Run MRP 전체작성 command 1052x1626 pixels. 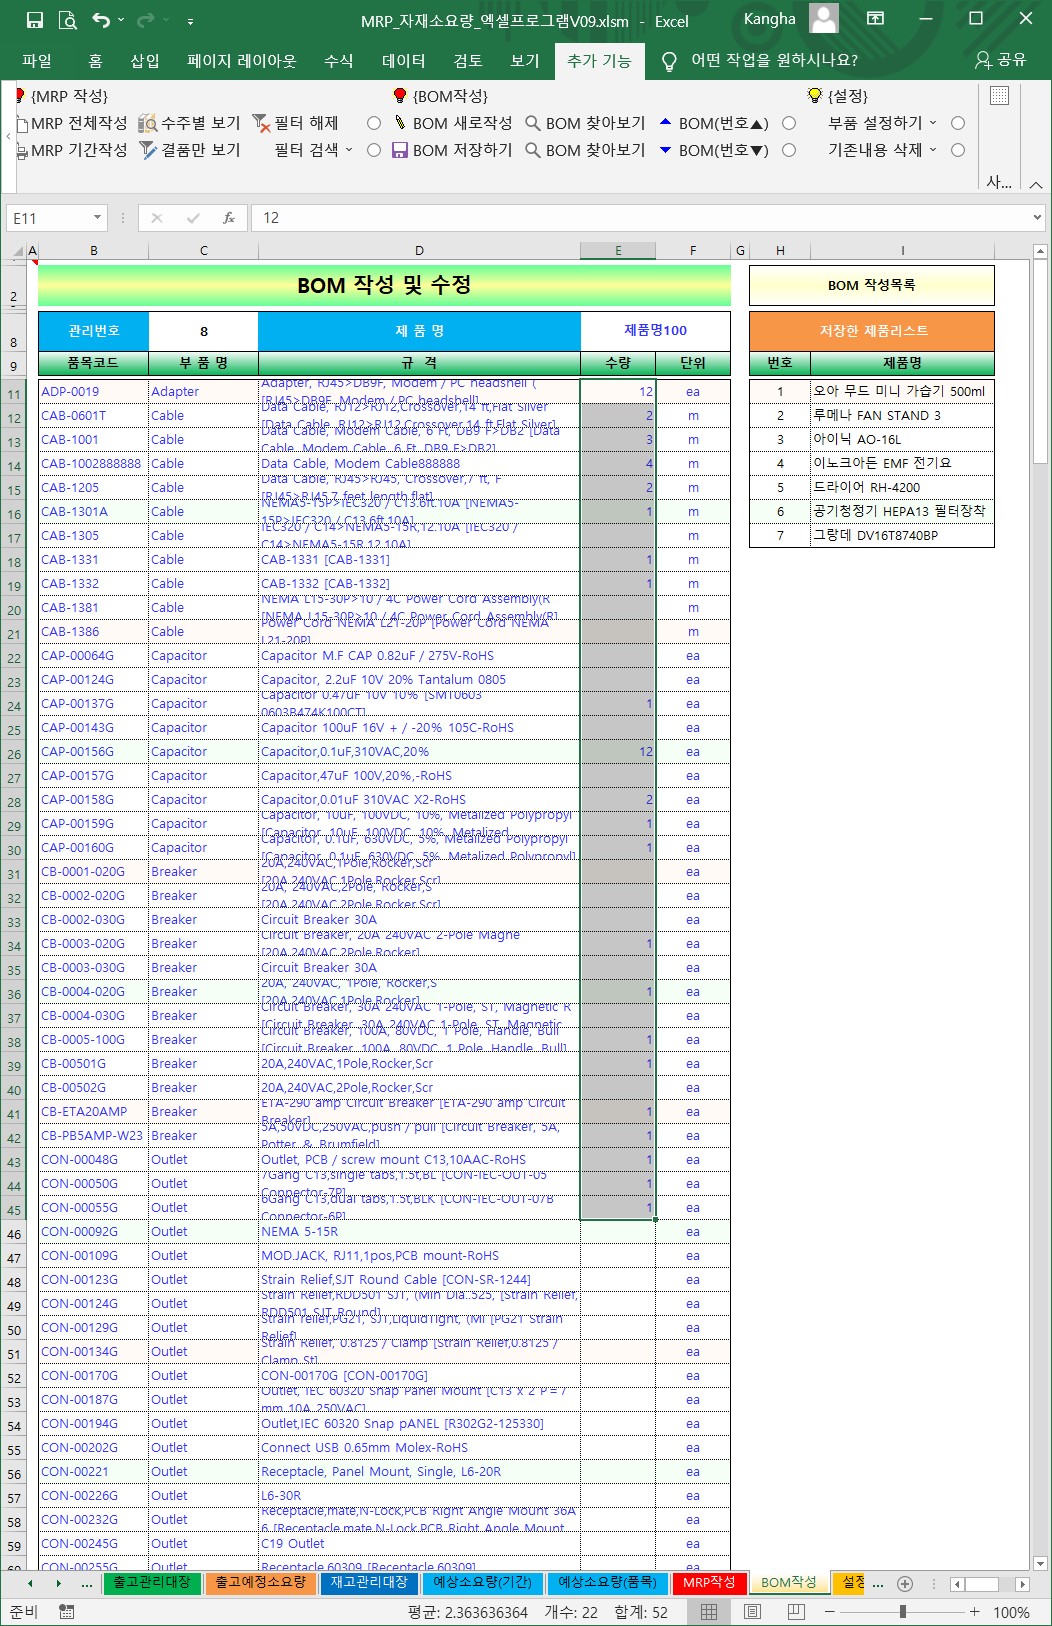tap(71, 123)
